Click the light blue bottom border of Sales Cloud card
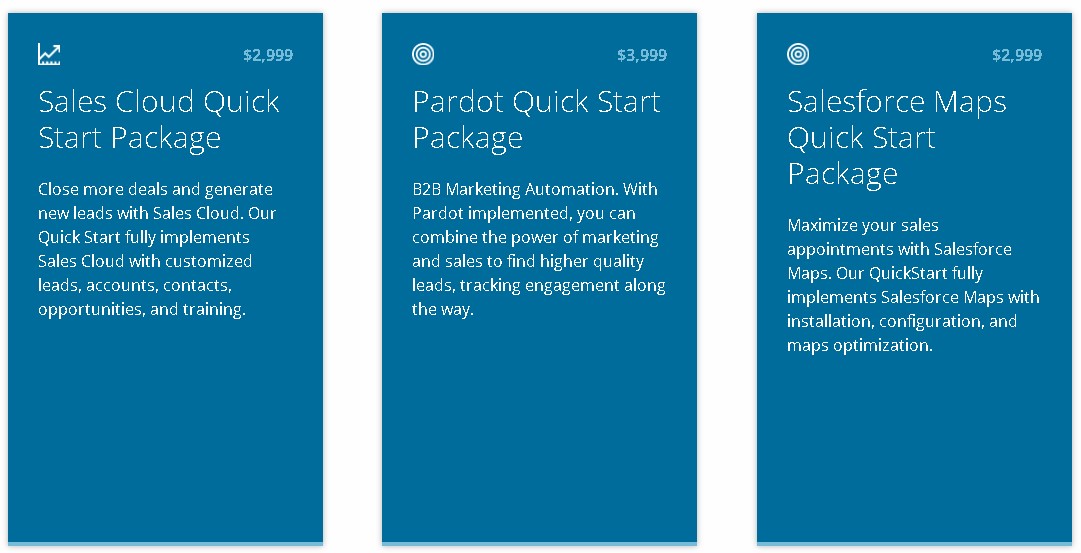 click(x=165, y=544)
